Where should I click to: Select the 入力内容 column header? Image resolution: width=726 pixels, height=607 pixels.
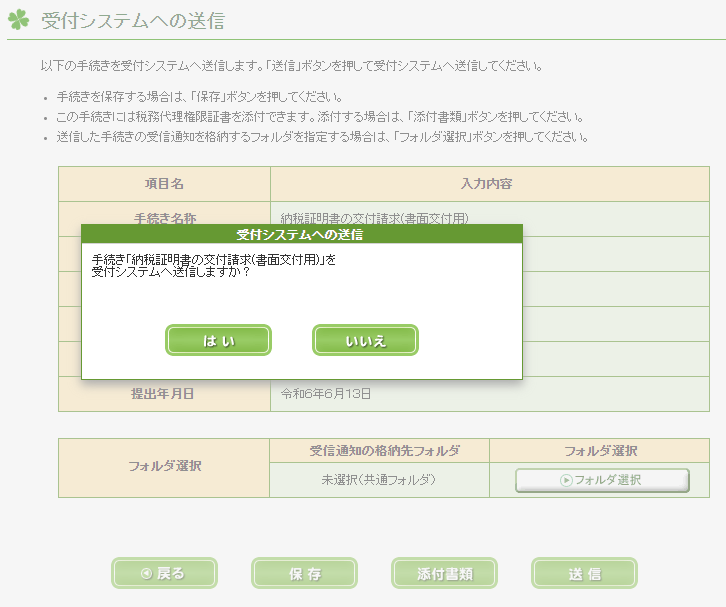pyautogui.click(x=489, y=184)
